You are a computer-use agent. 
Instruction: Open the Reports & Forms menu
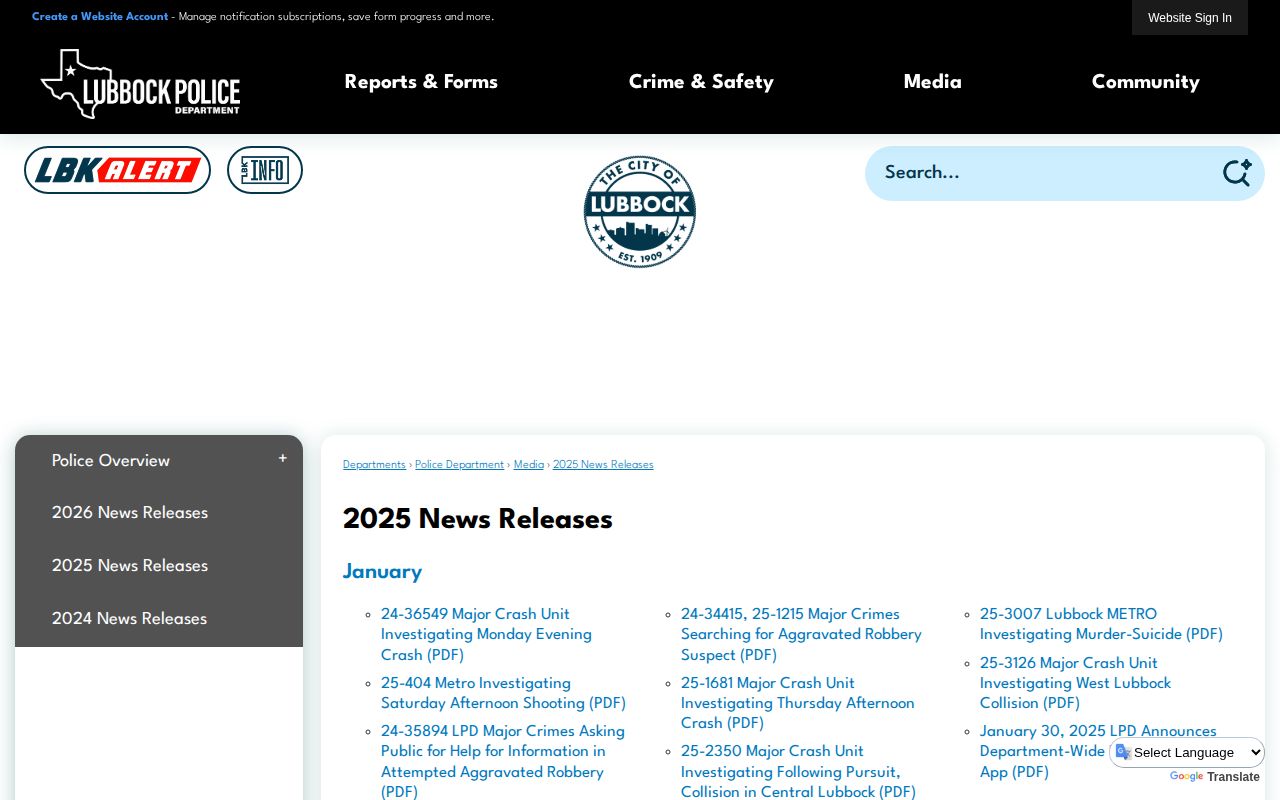(421, 82)
